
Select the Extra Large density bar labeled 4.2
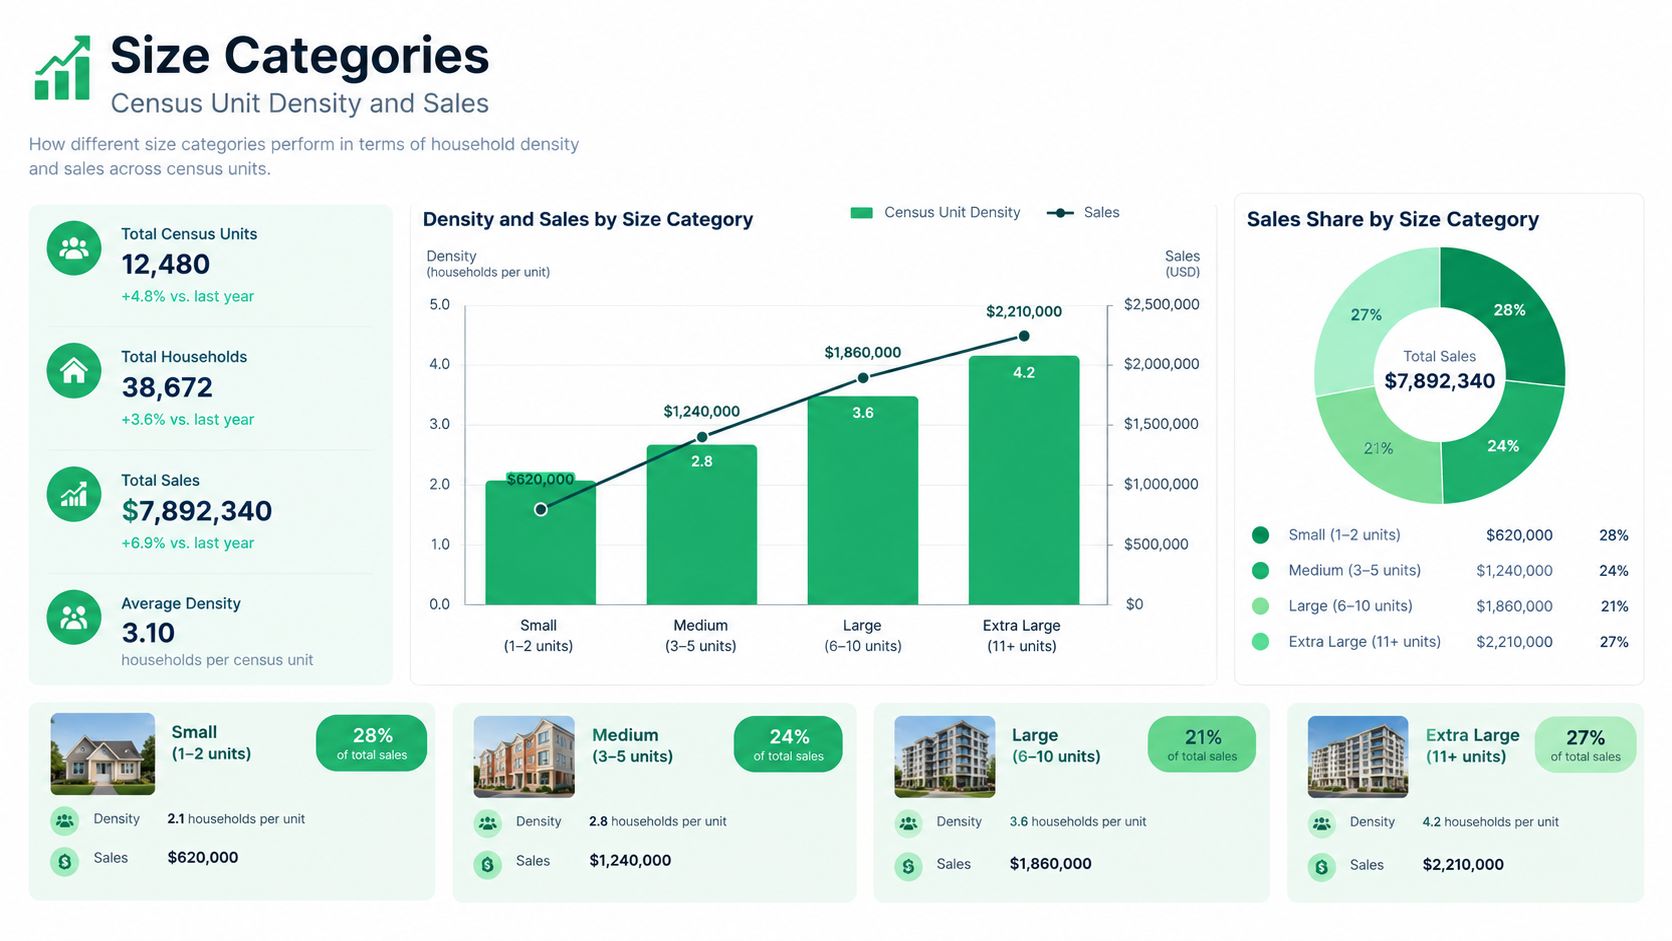pyautogui.click(x=1024, y=480)
